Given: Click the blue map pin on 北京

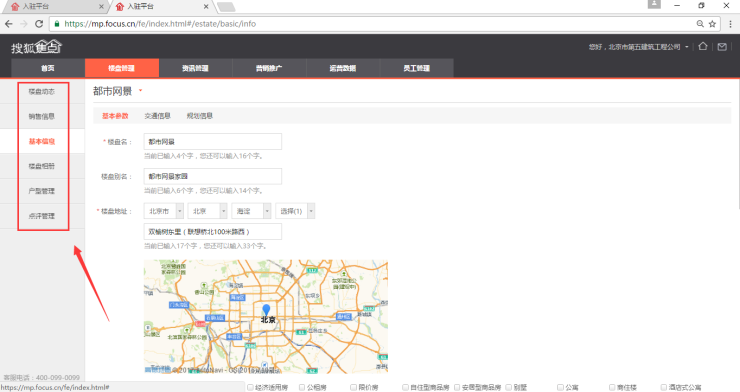Looking at the screenshot, I should coord(266,309).
